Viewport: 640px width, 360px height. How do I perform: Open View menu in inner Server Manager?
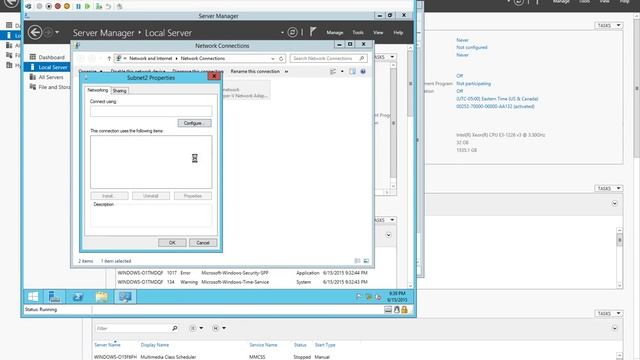tap(378, 33)
